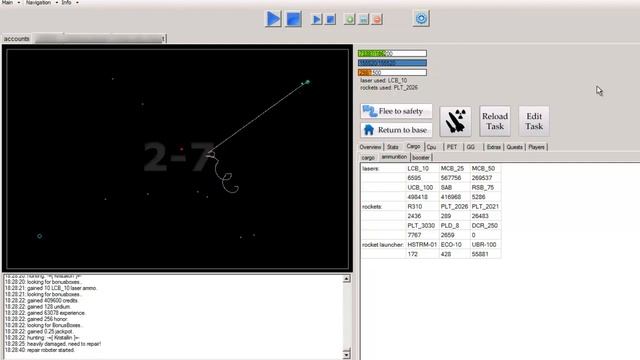
Task: Click the UBR-100 launcher cell
Action: [x=486, y=244]
